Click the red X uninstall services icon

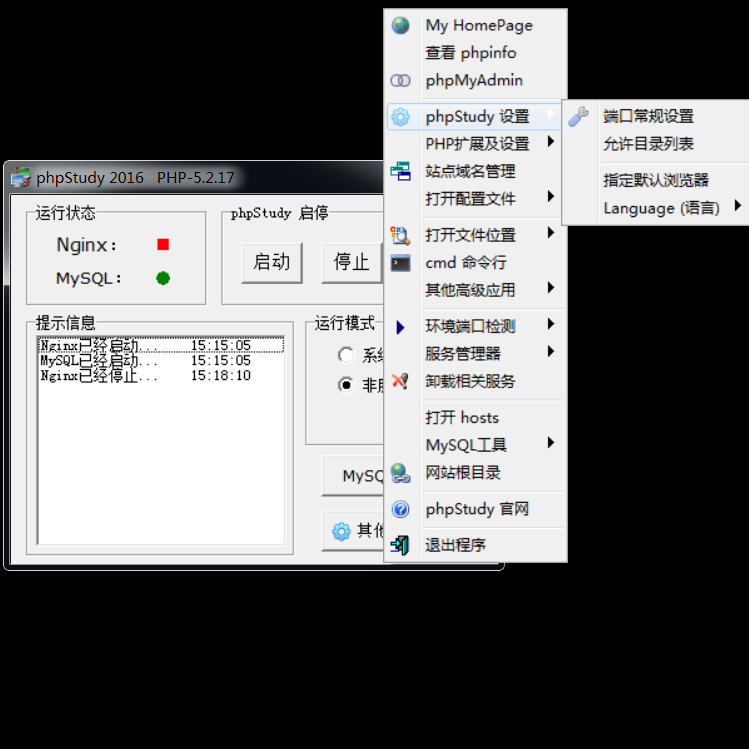point(400,381)
